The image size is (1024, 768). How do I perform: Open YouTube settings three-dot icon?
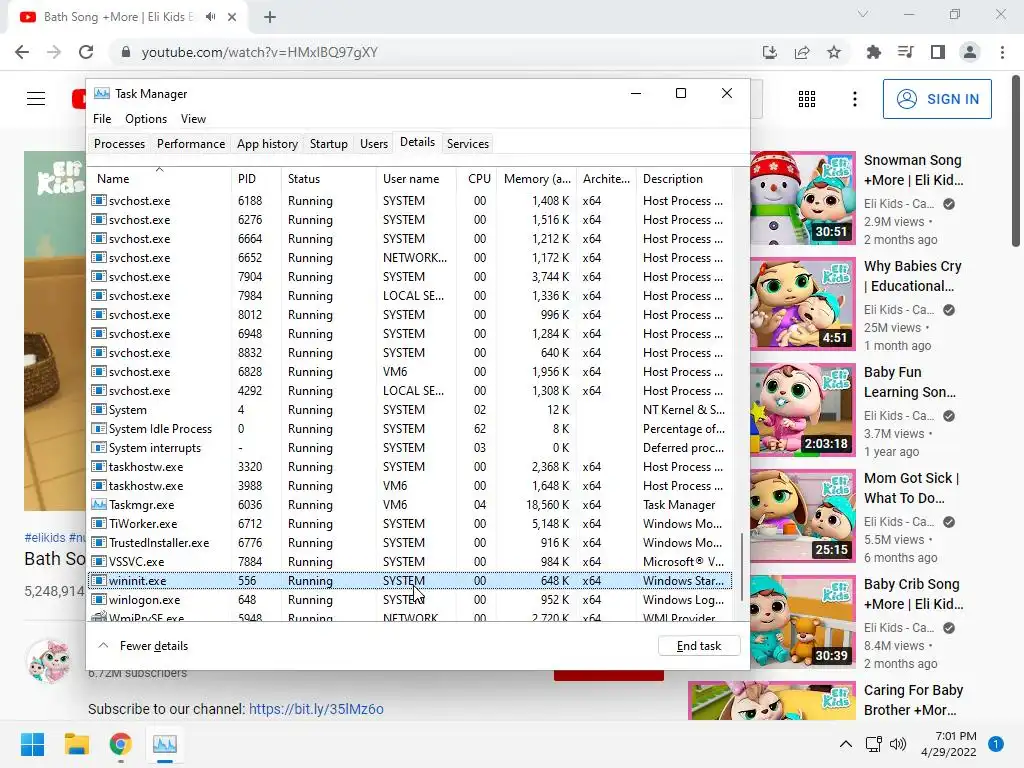855,99
